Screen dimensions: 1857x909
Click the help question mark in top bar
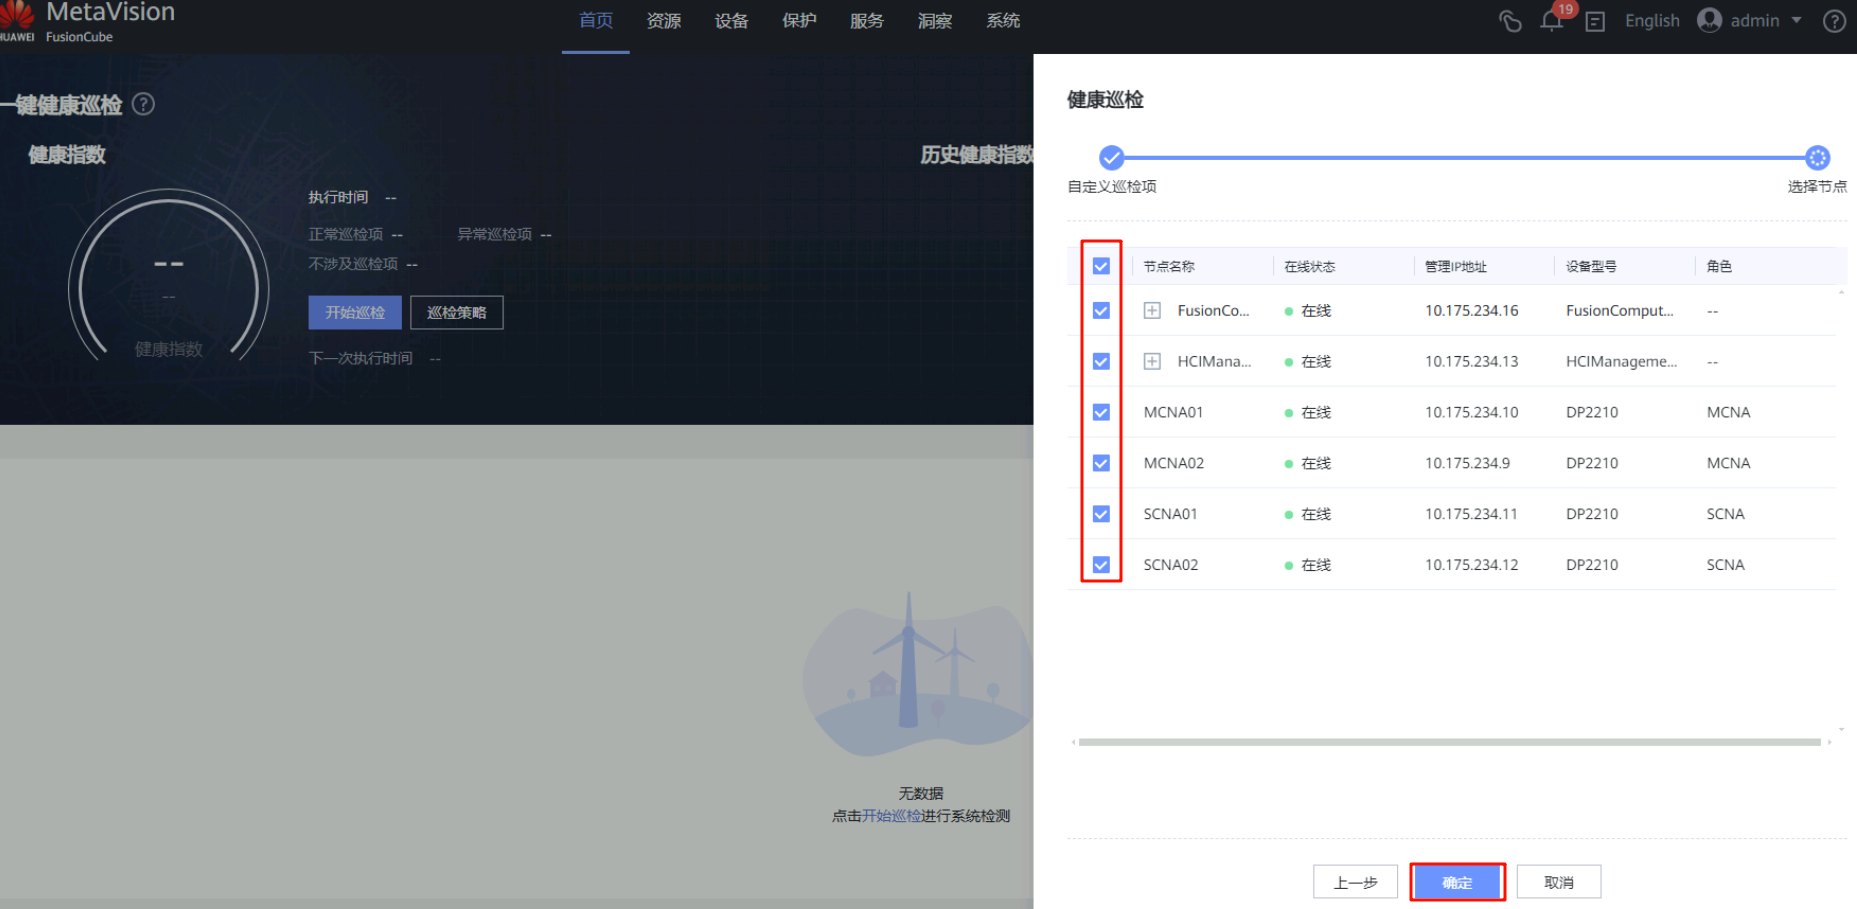tap(1834, 21)
